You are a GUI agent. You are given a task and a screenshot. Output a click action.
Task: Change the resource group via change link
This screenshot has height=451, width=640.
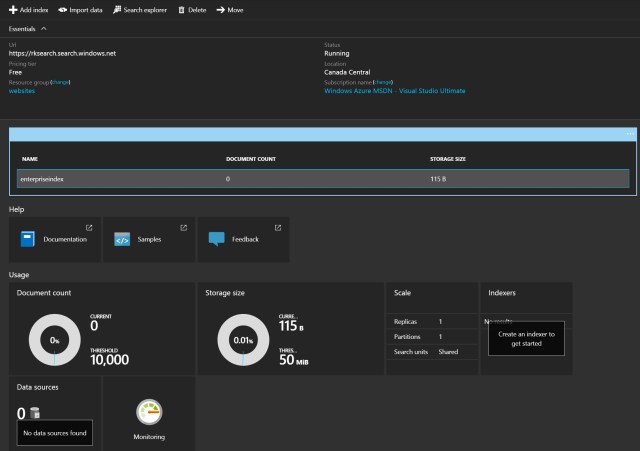click(60, 82)
